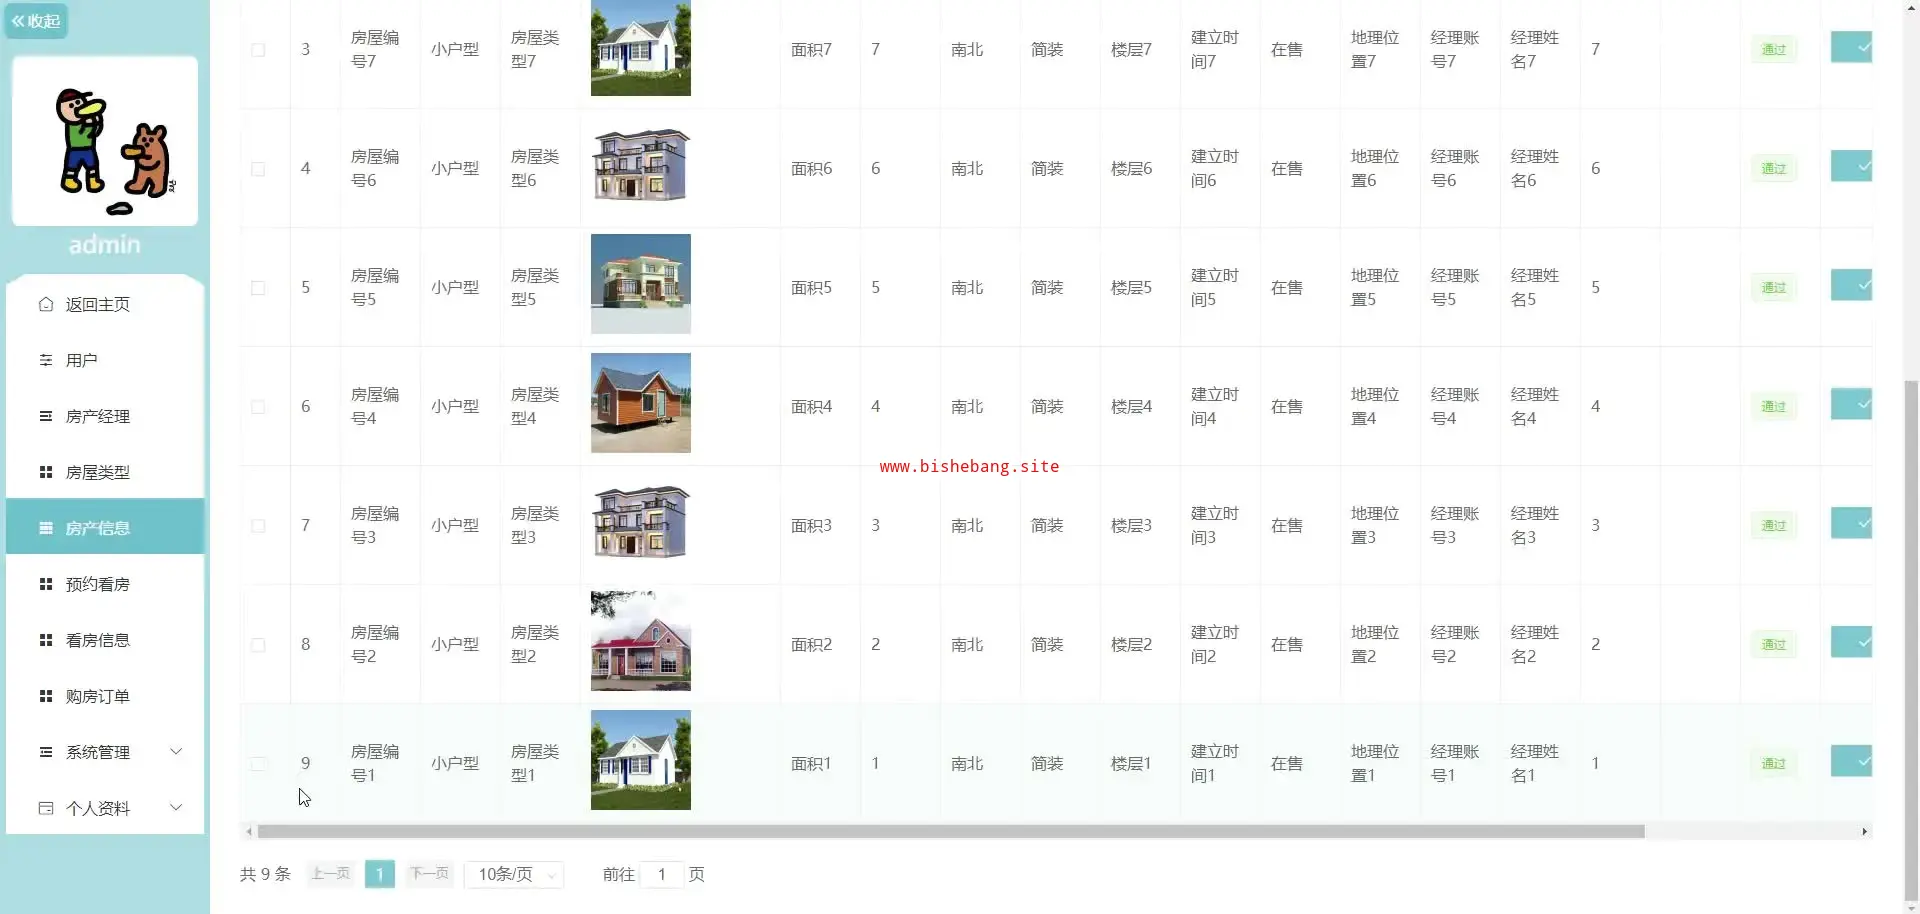Click the vertical page scrollbar thumb
The width and height of the screenshot is (1920, 914).
click(x=1911, y=640)
